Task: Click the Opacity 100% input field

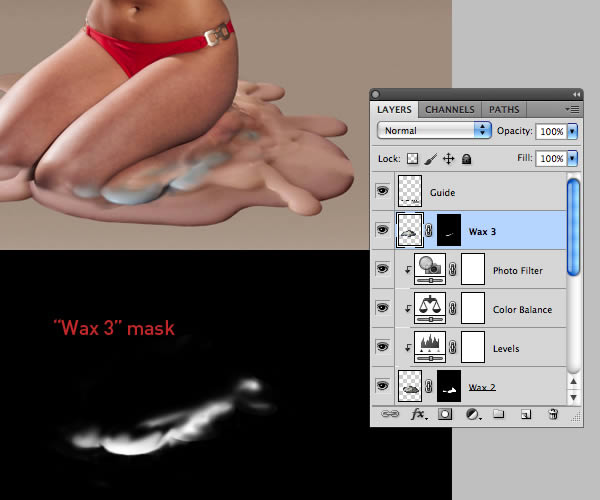Action: 551,131
